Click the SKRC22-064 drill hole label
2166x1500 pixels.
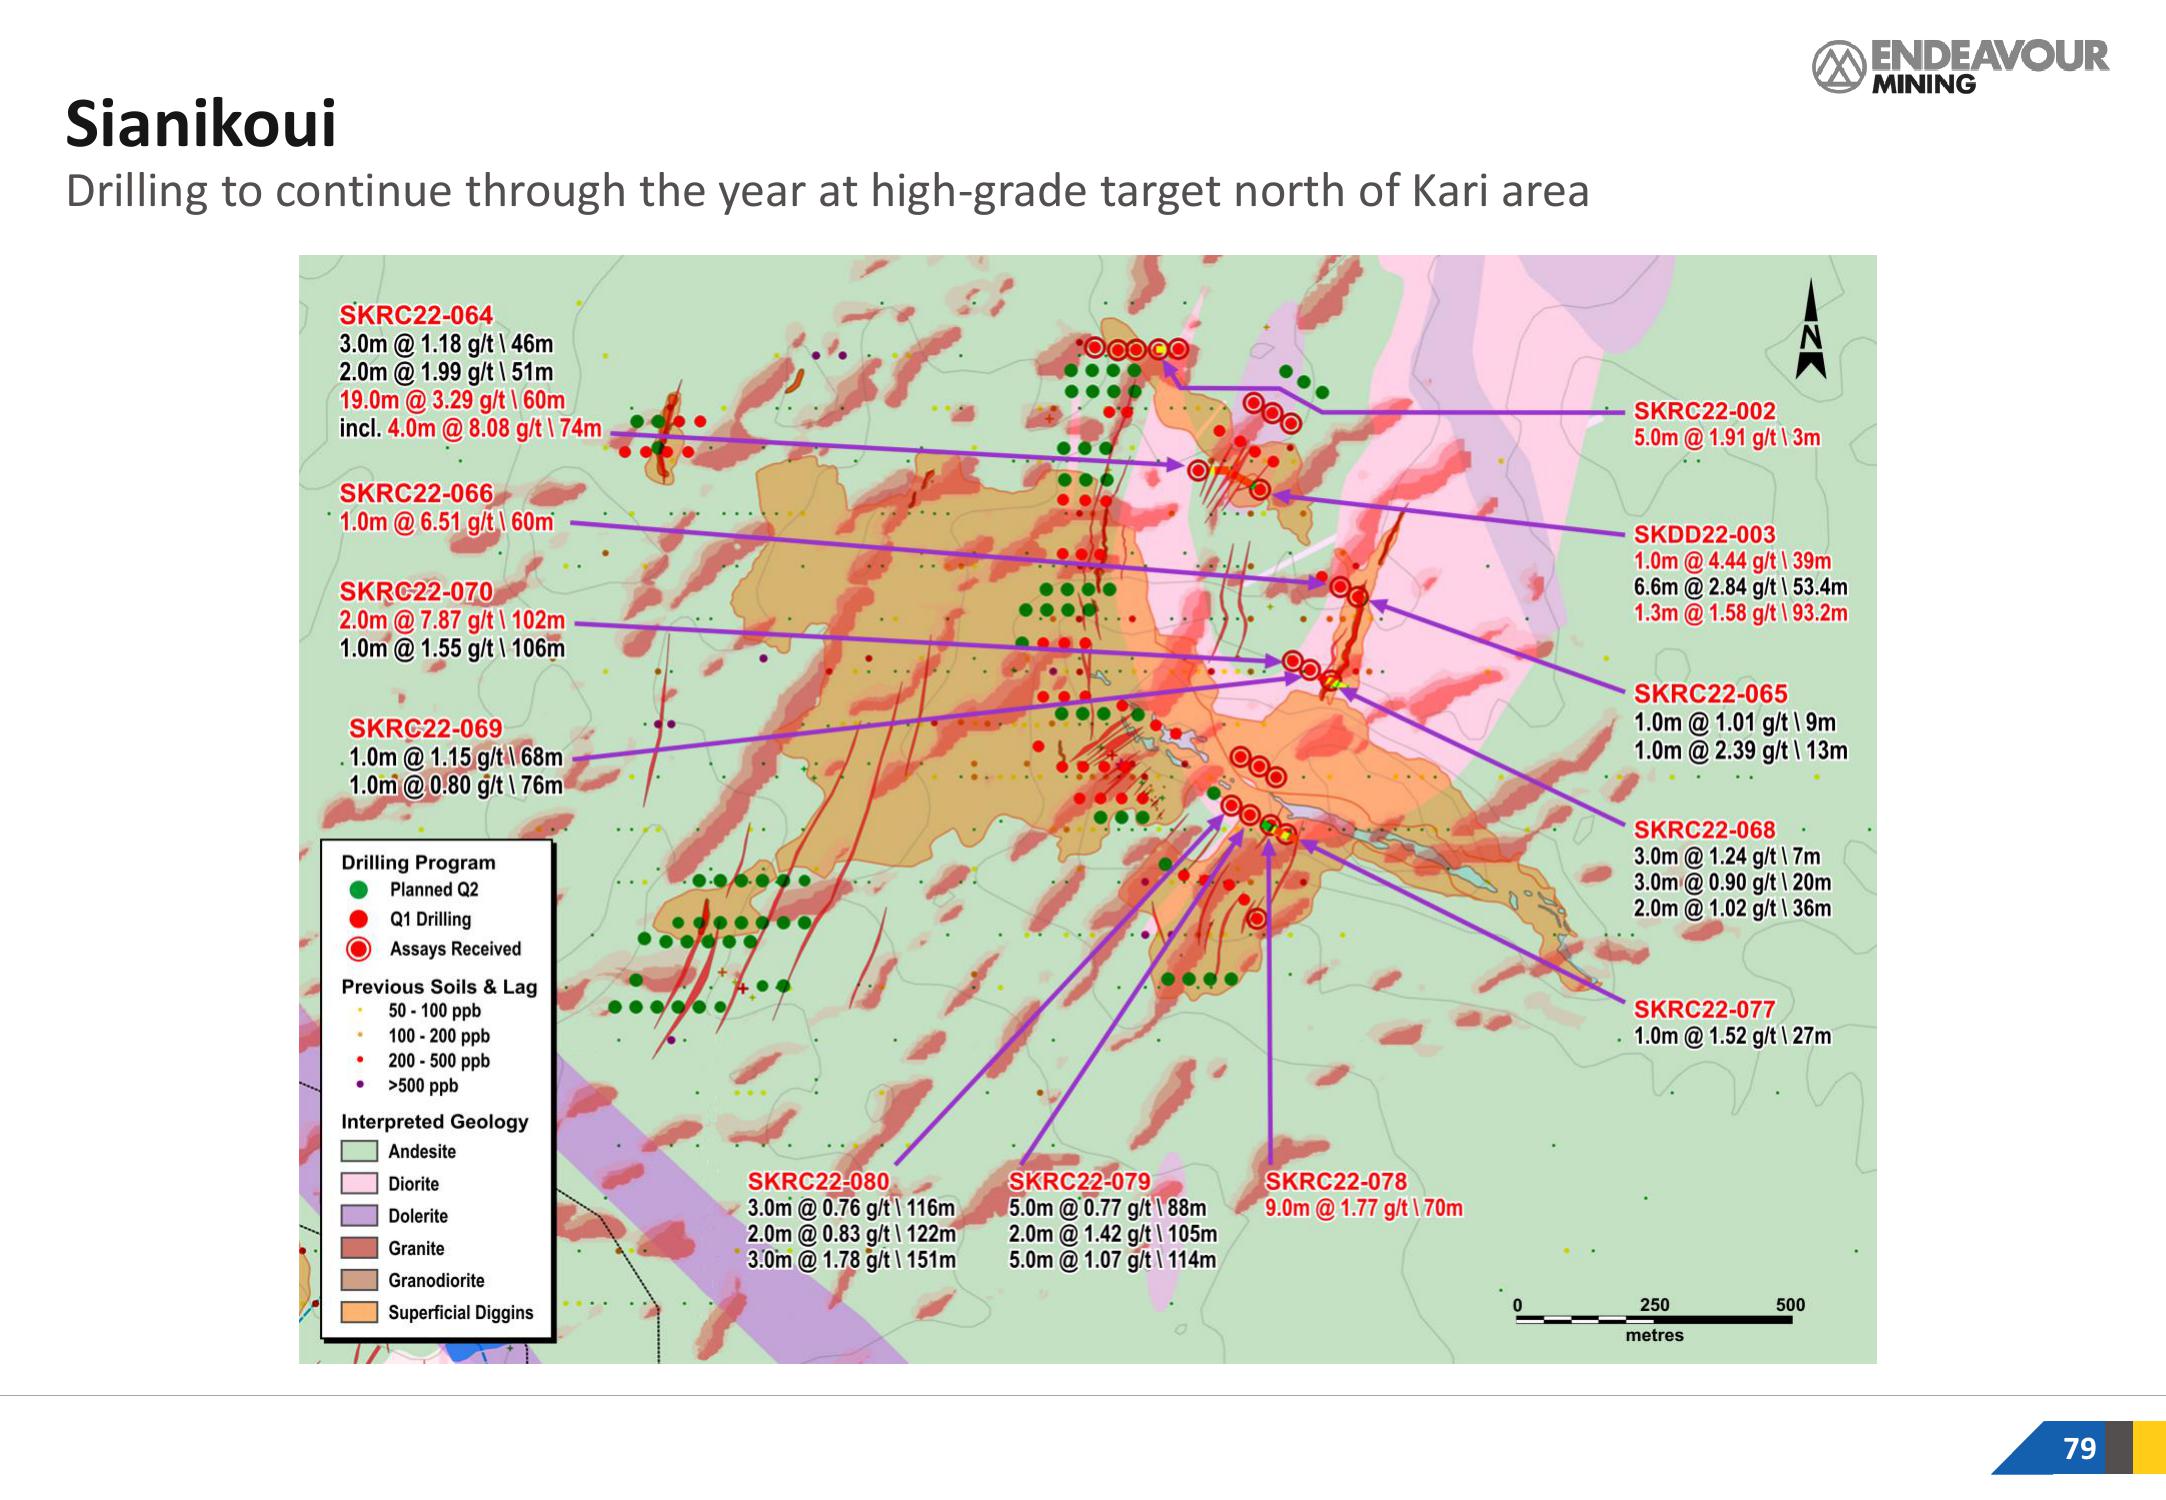point(416,315)
